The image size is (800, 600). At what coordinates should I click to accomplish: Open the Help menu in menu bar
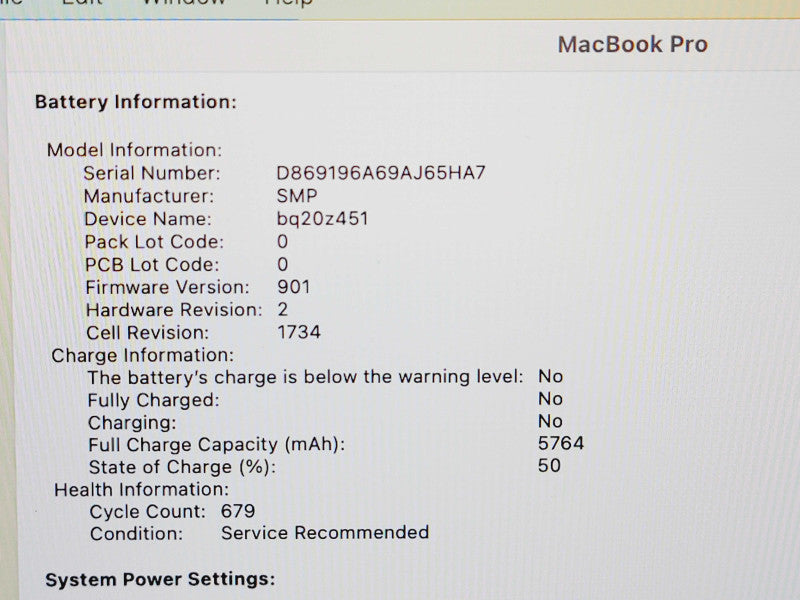tap(288, 3)
